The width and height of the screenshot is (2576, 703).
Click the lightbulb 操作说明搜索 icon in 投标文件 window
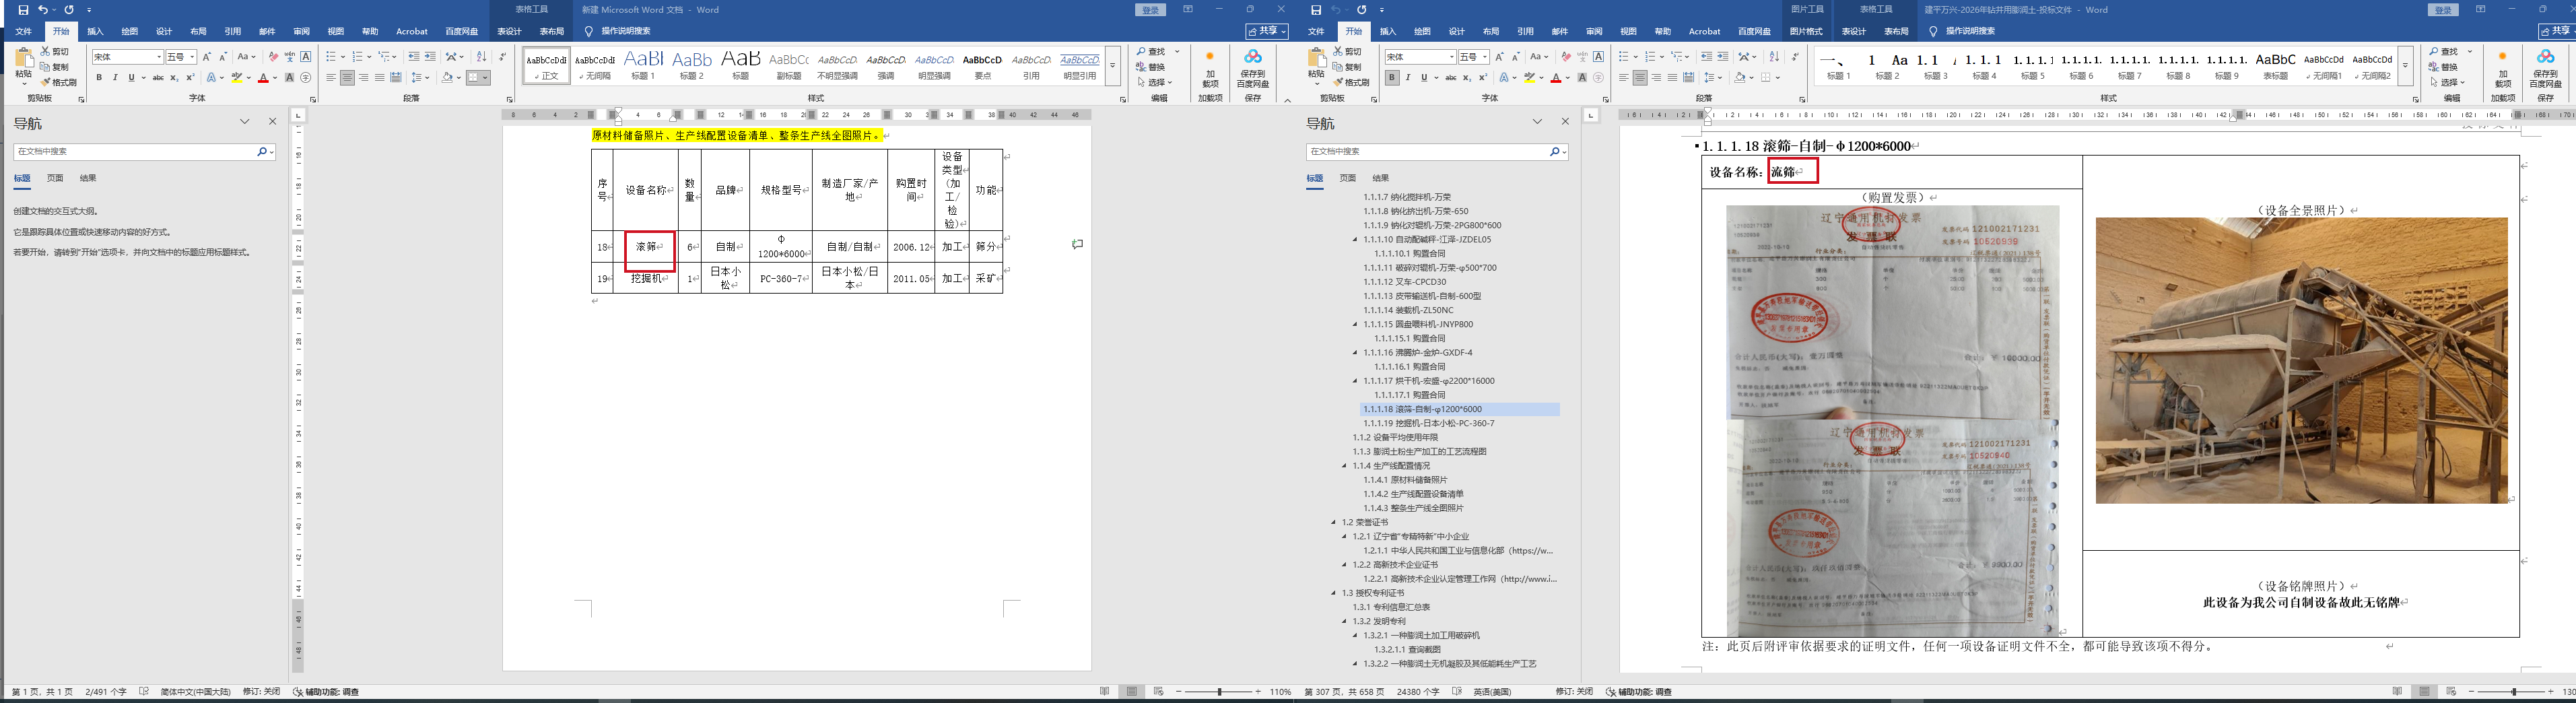coord(1932,31)
